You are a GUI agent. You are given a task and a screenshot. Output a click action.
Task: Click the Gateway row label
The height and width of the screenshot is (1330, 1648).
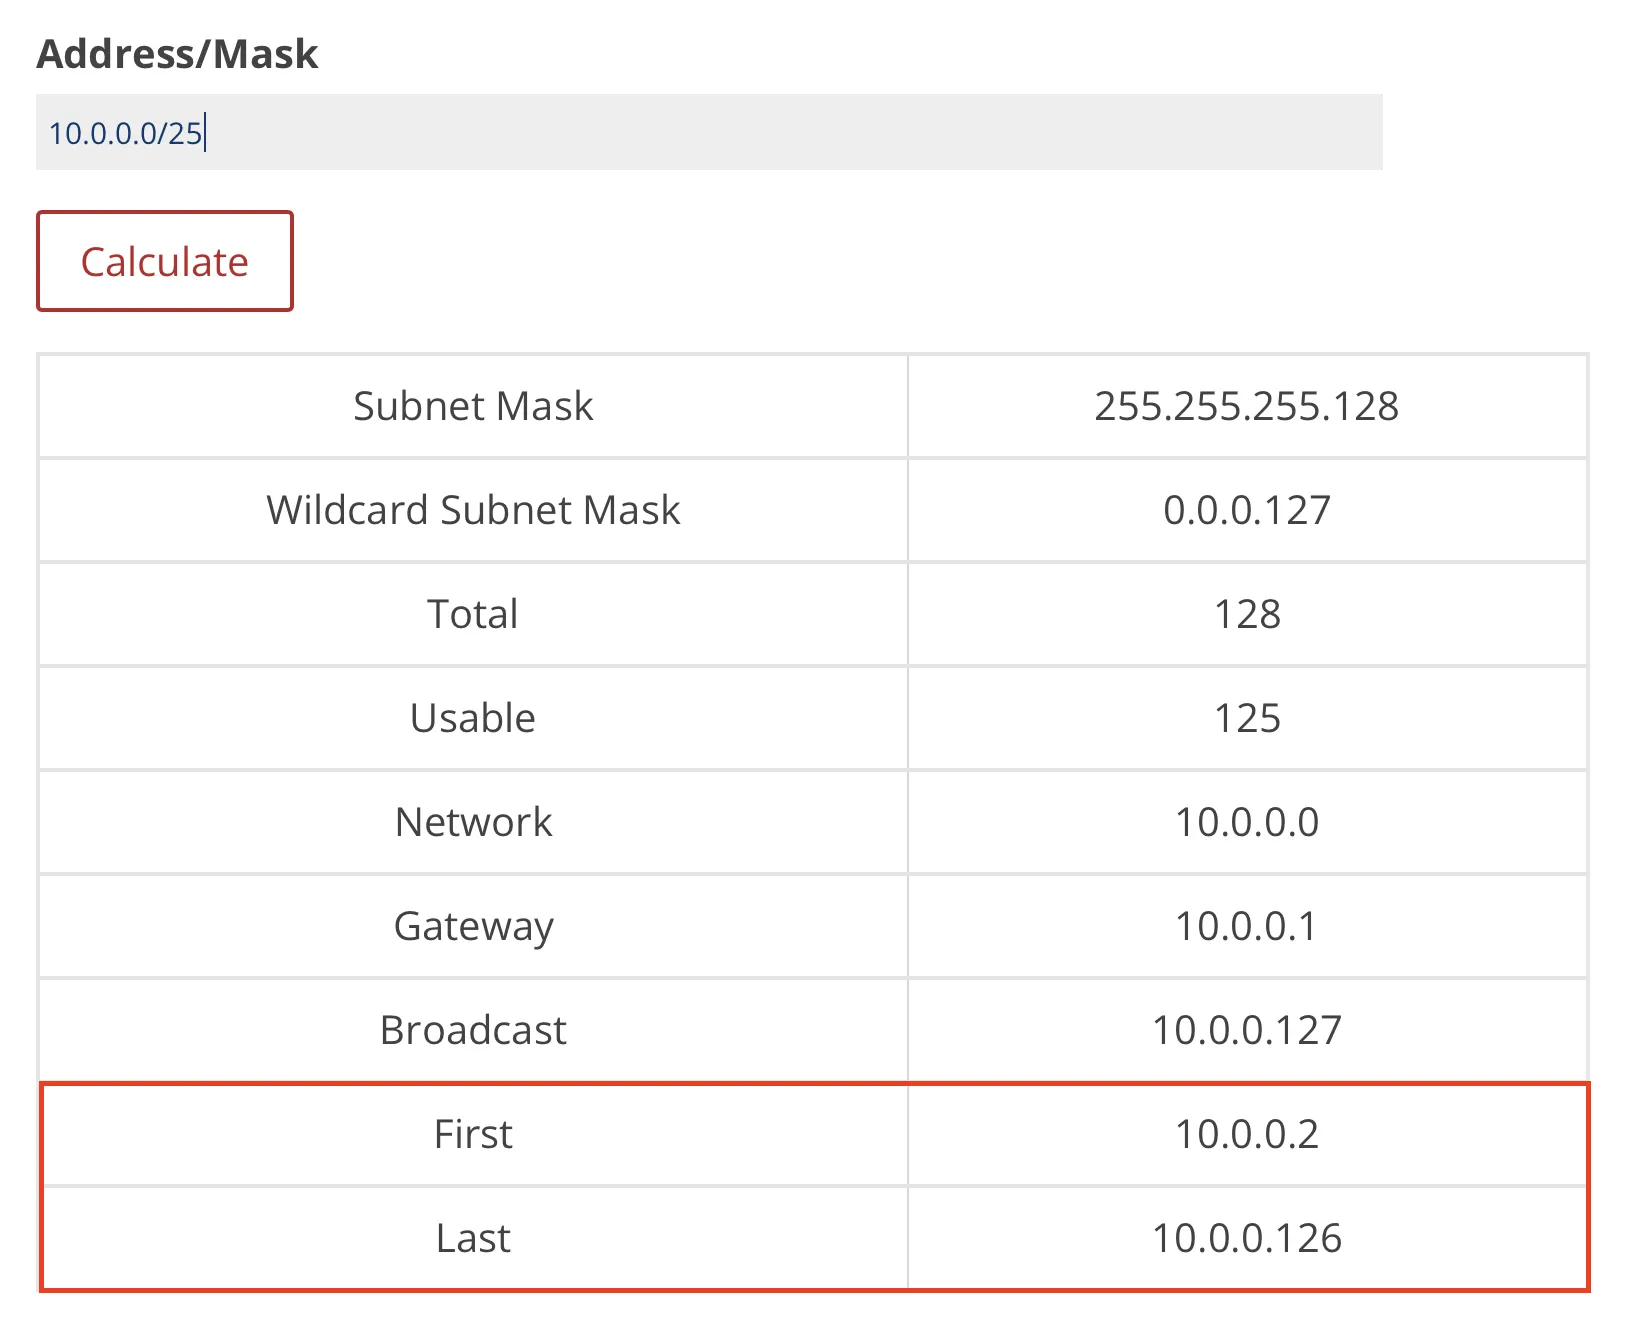tap(473, 926)
